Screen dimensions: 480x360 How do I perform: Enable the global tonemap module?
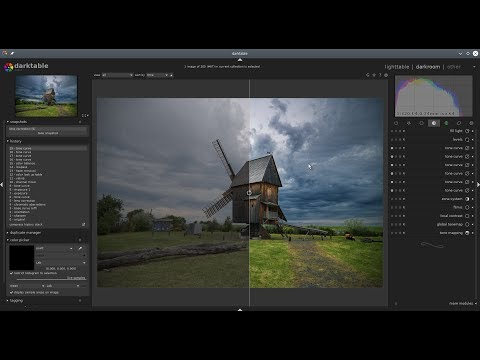467,224
